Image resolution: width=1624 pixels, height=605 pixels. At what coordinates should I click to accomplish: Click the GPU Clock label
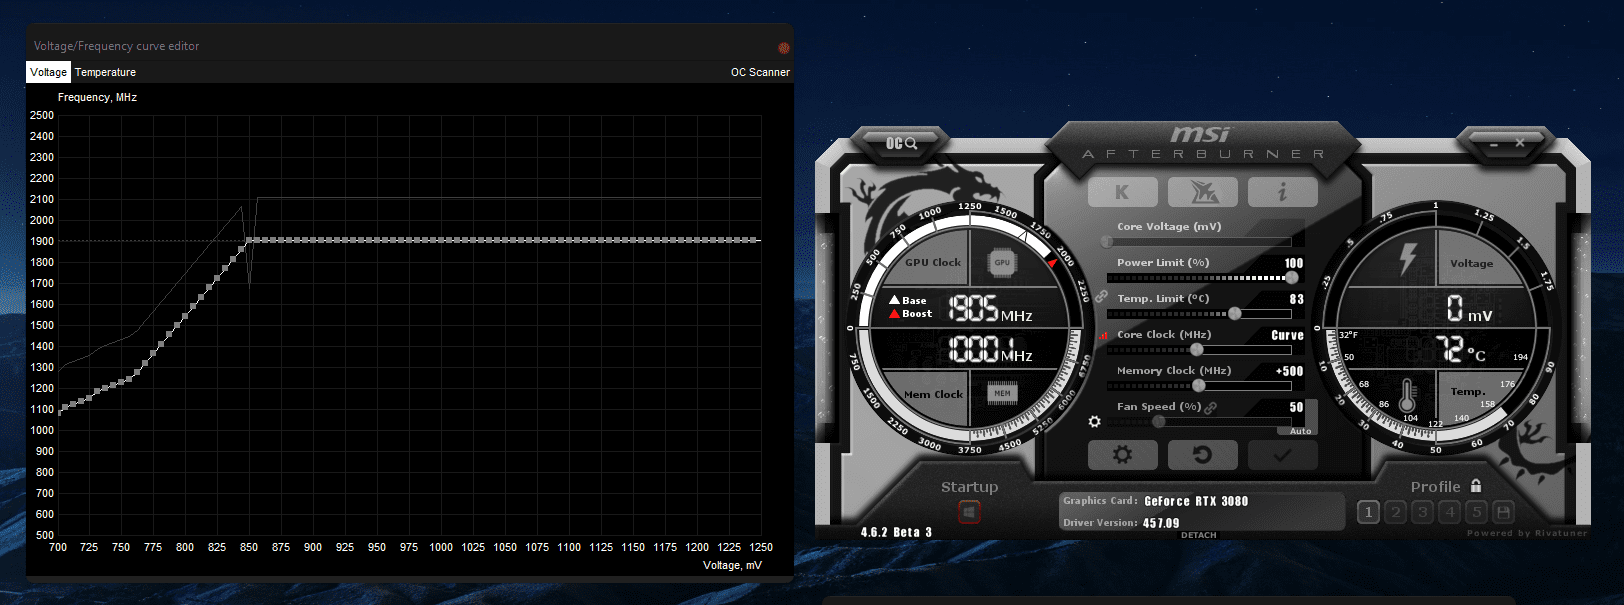[x=932, y=263]
